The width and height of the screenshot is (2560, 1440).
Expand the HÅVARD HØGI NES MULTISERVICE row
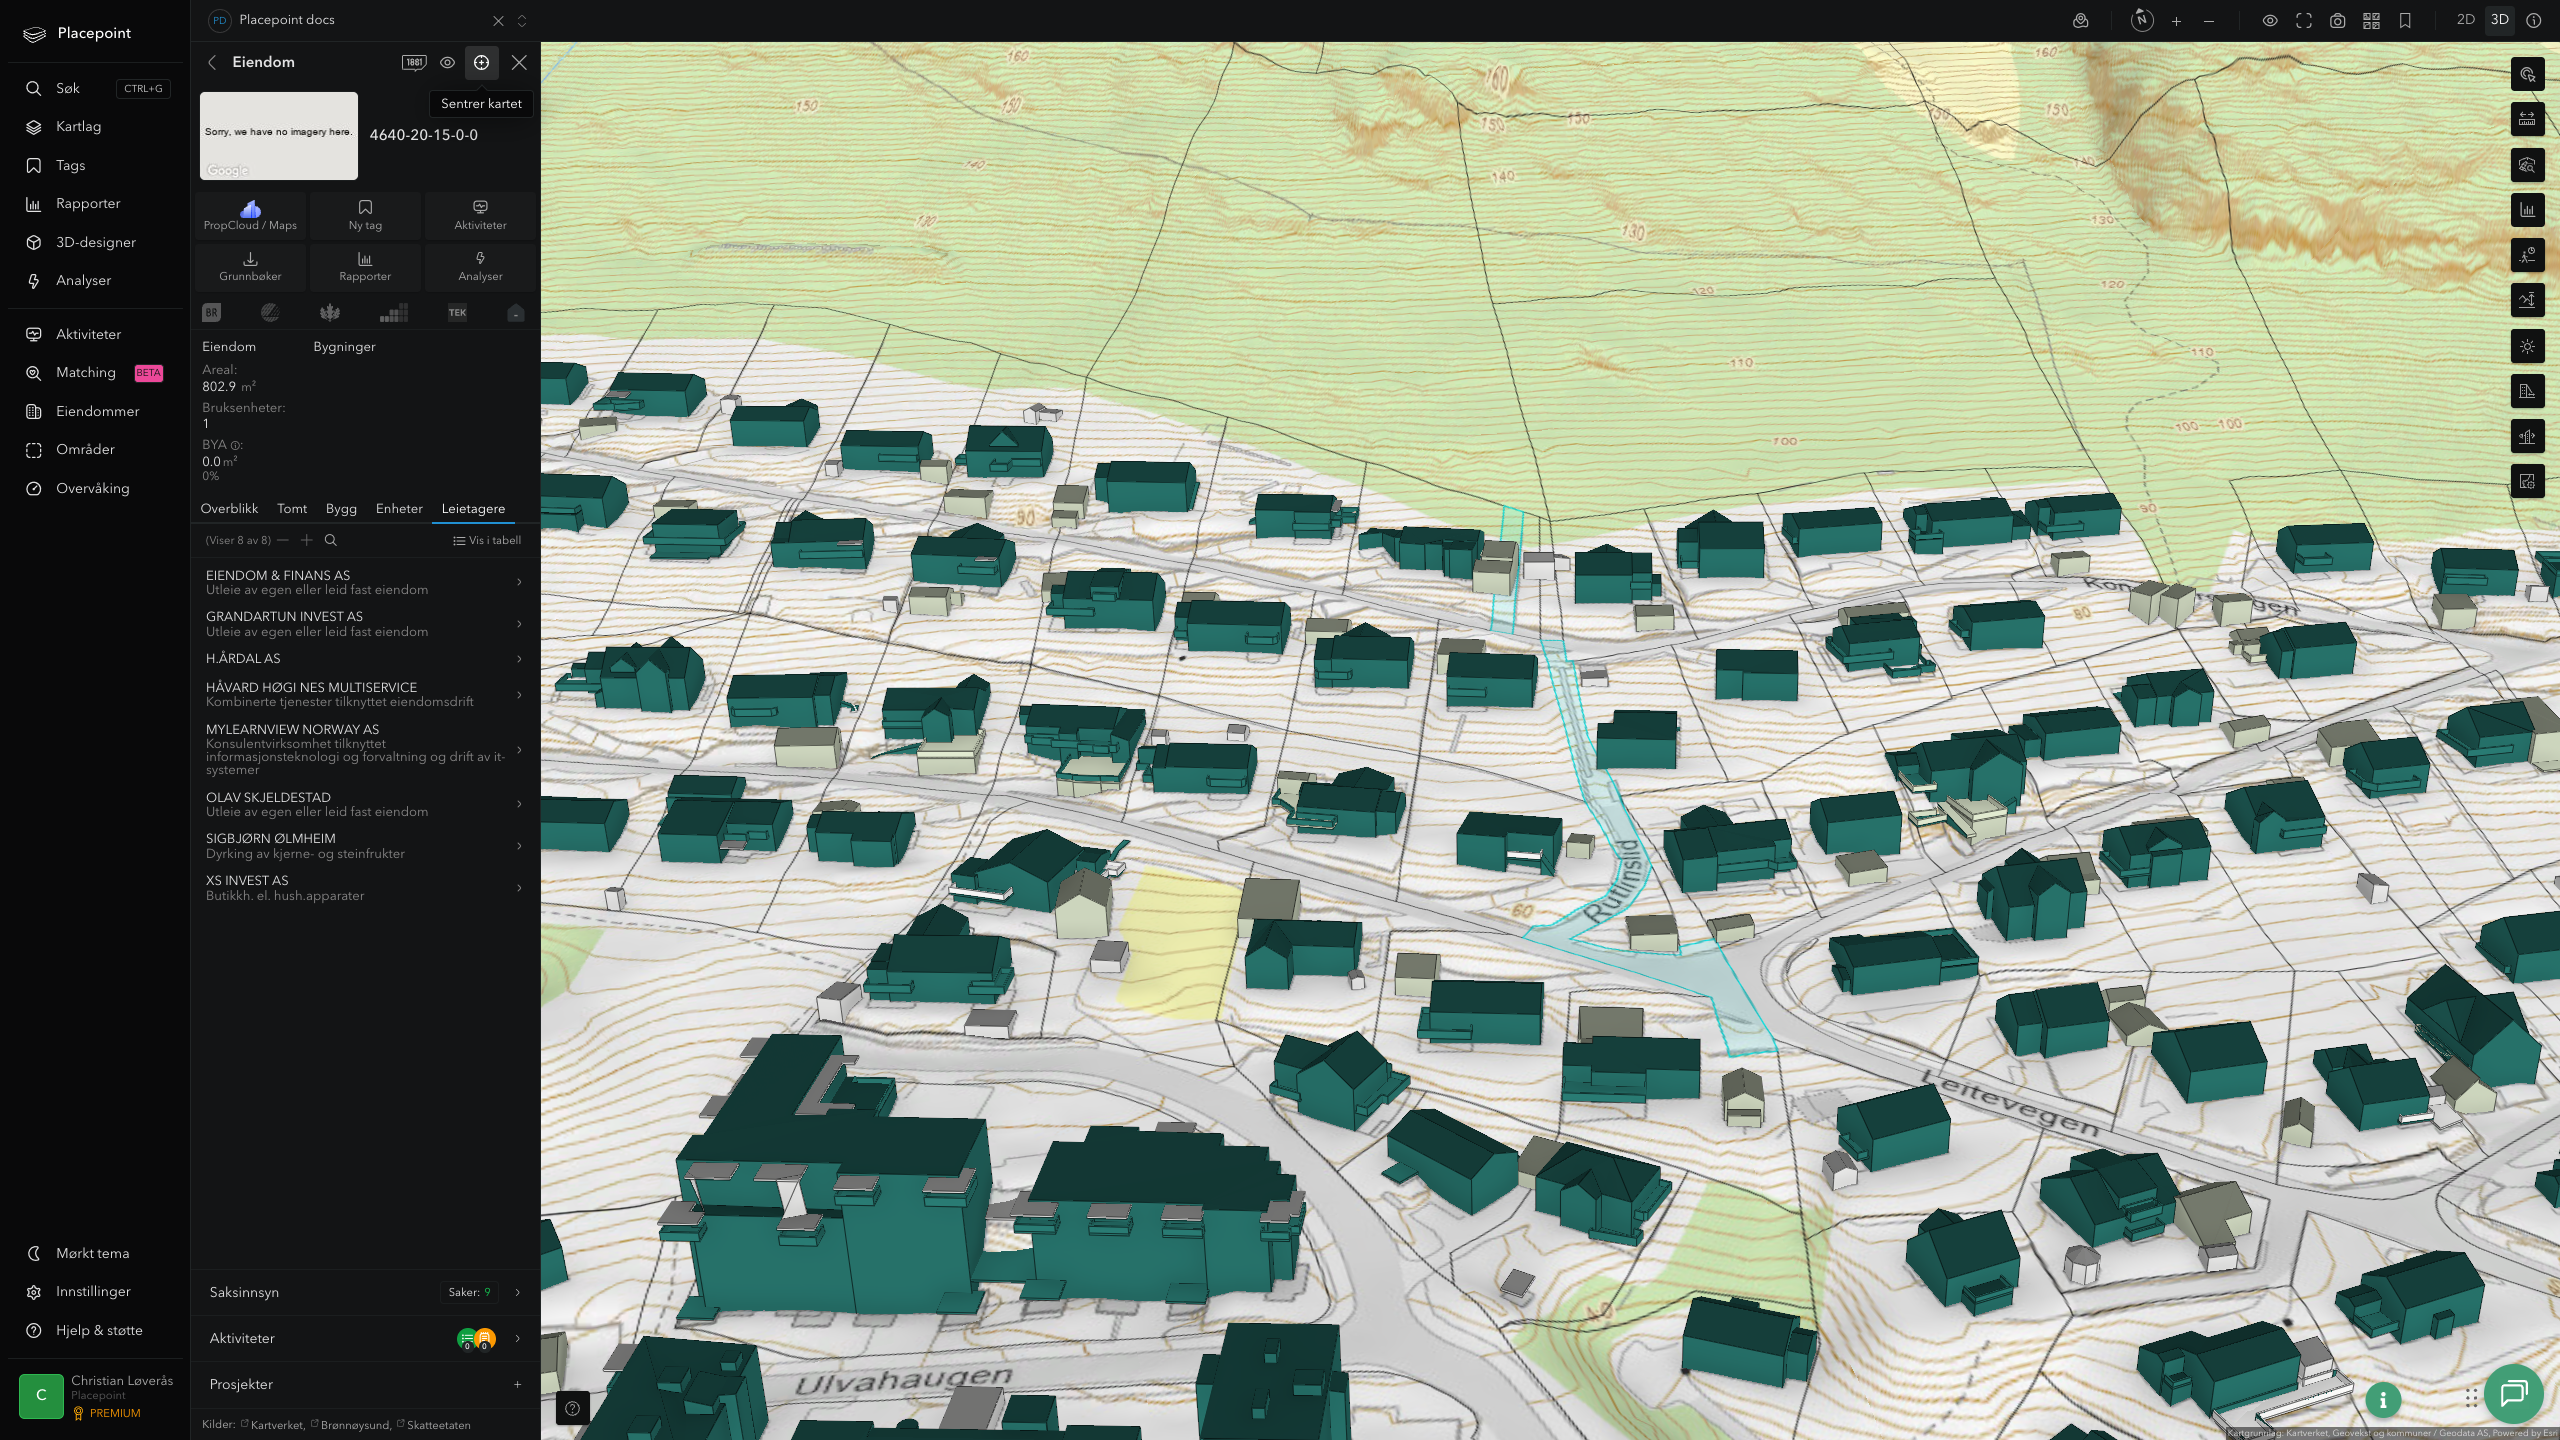(365, 694)
